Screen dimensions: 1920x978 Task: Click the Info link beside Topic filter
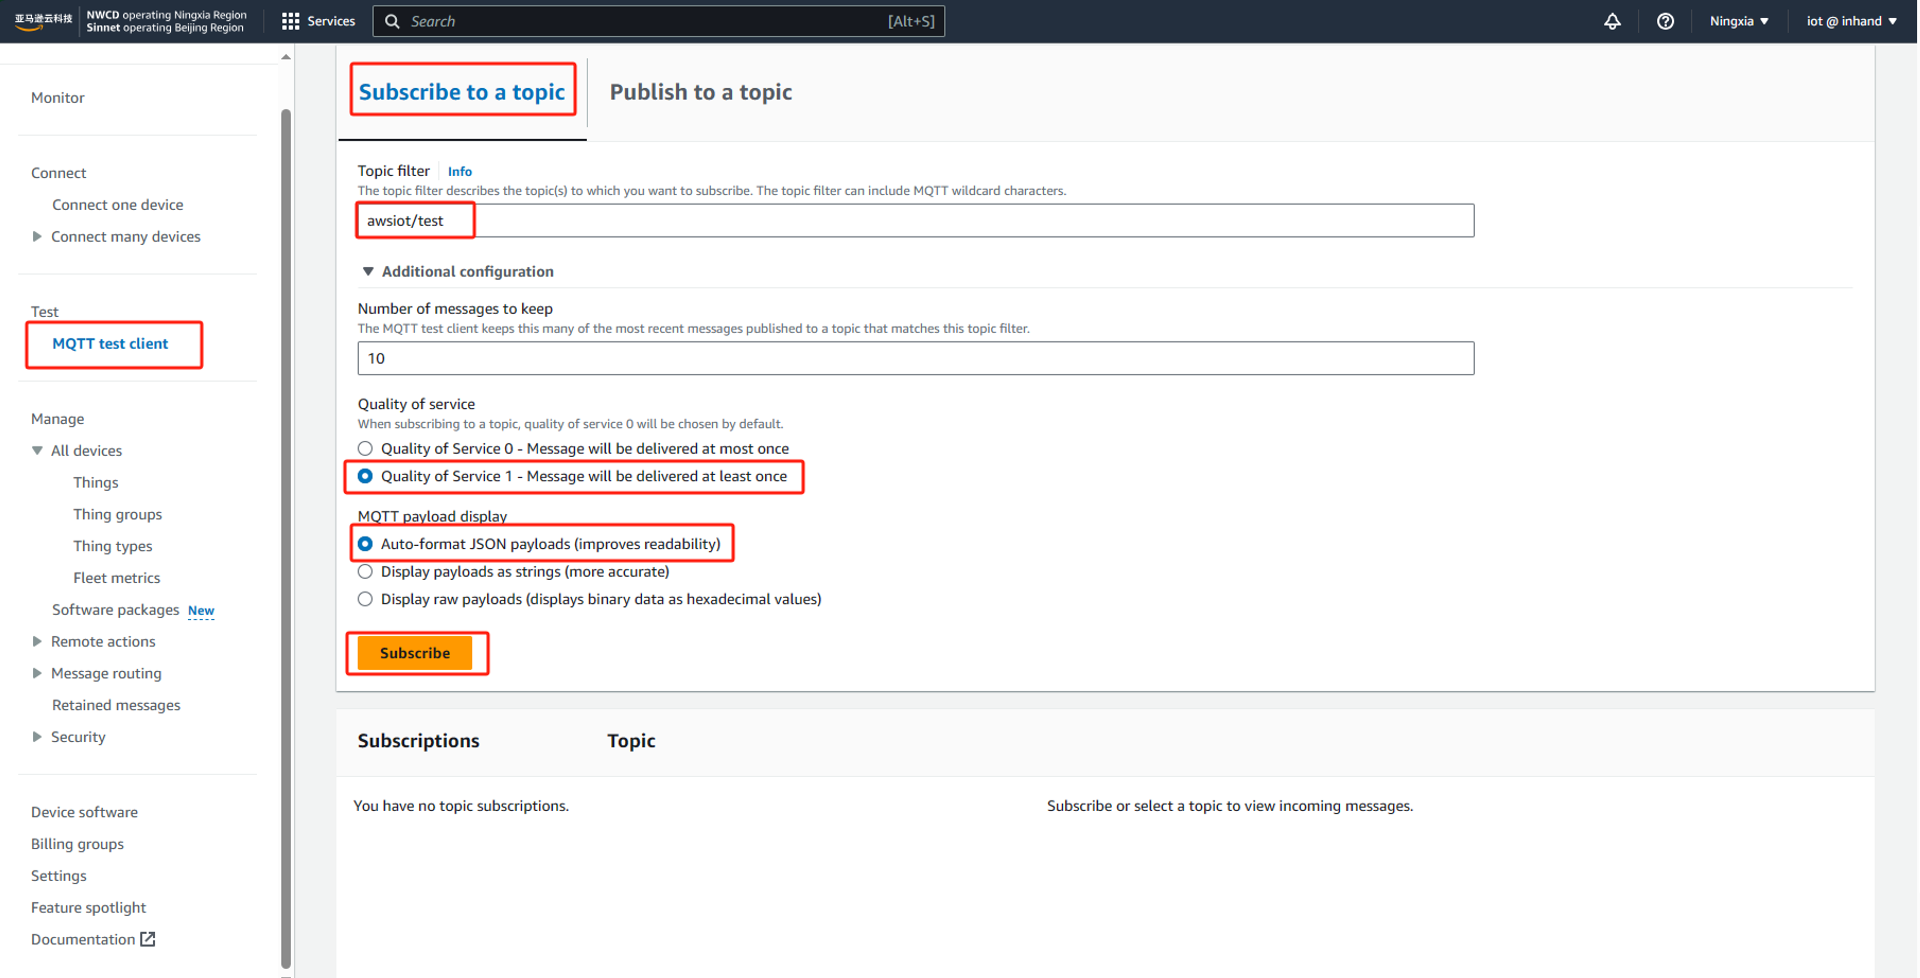459,172
